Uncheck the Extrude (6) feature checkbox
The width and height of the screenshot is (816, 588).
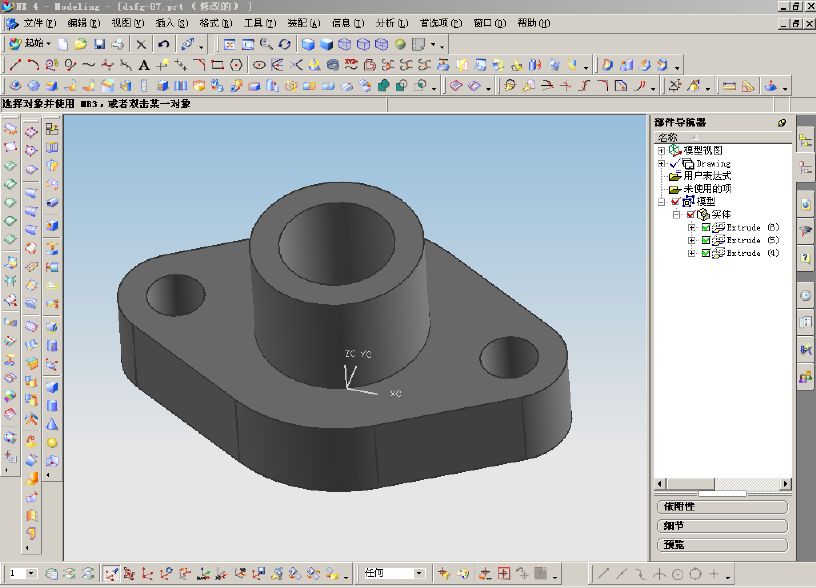click(706, 227)
